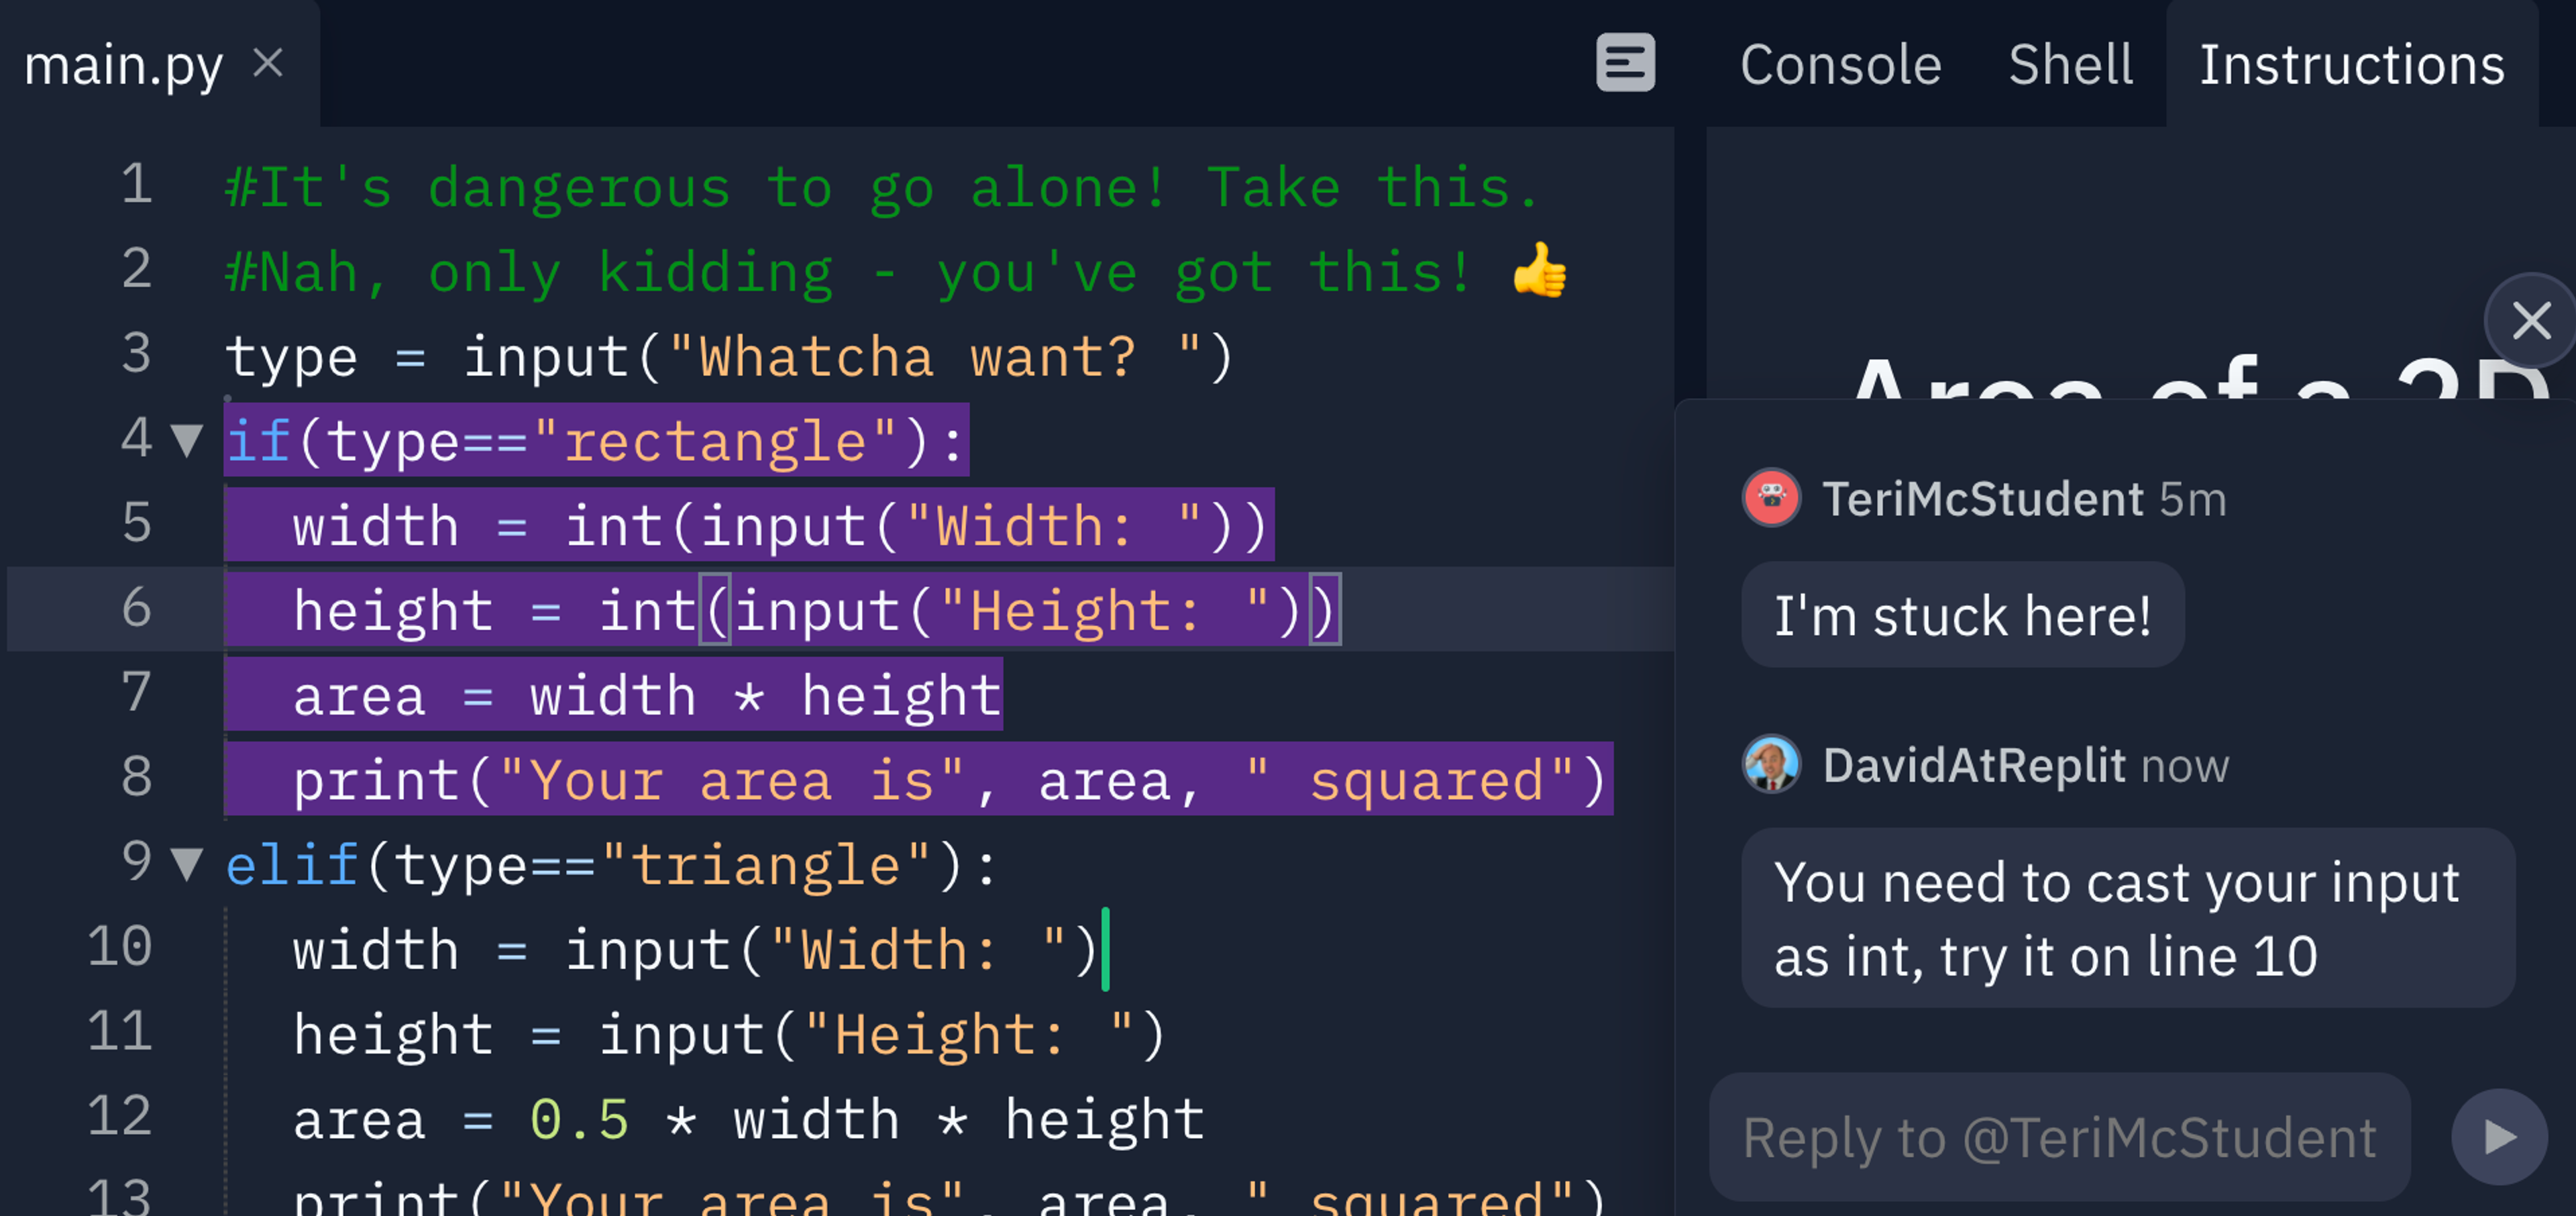Close the main.py editor tab
The image size is (2576, 1216).
click(268, 63)
